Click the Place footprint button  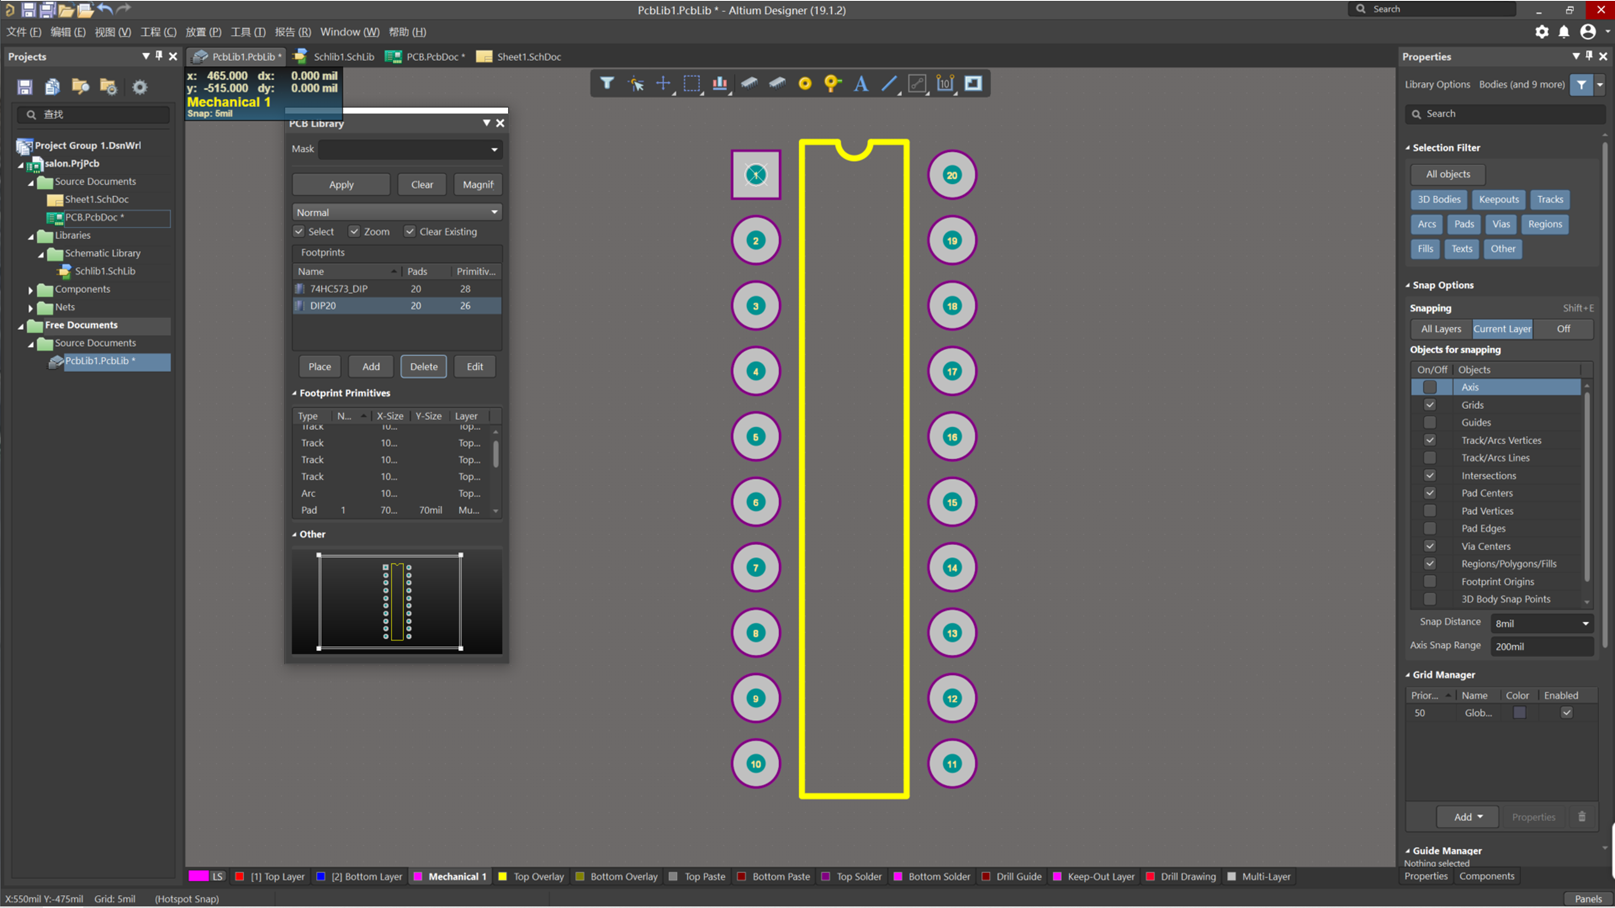click(320, 367)
